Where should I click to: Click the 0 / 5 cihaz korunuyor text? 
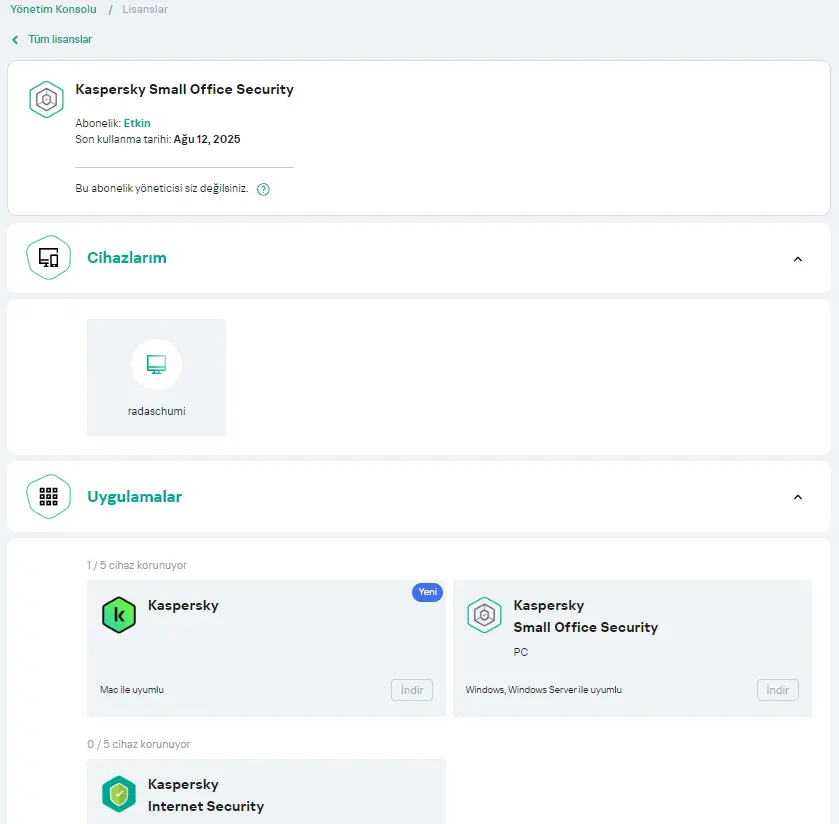pyautogui.click(x=139, y=744)
